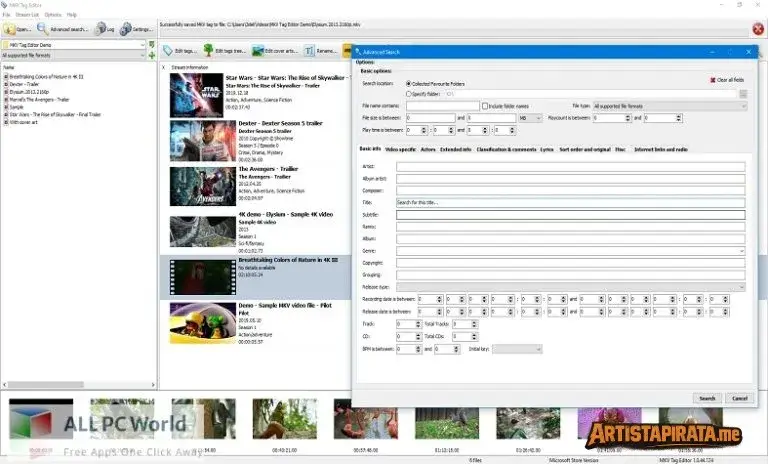This screenshot has width=768, height=464.
Task: Open the All supported file formats filter in left panel
Action: tap(74, 55)
